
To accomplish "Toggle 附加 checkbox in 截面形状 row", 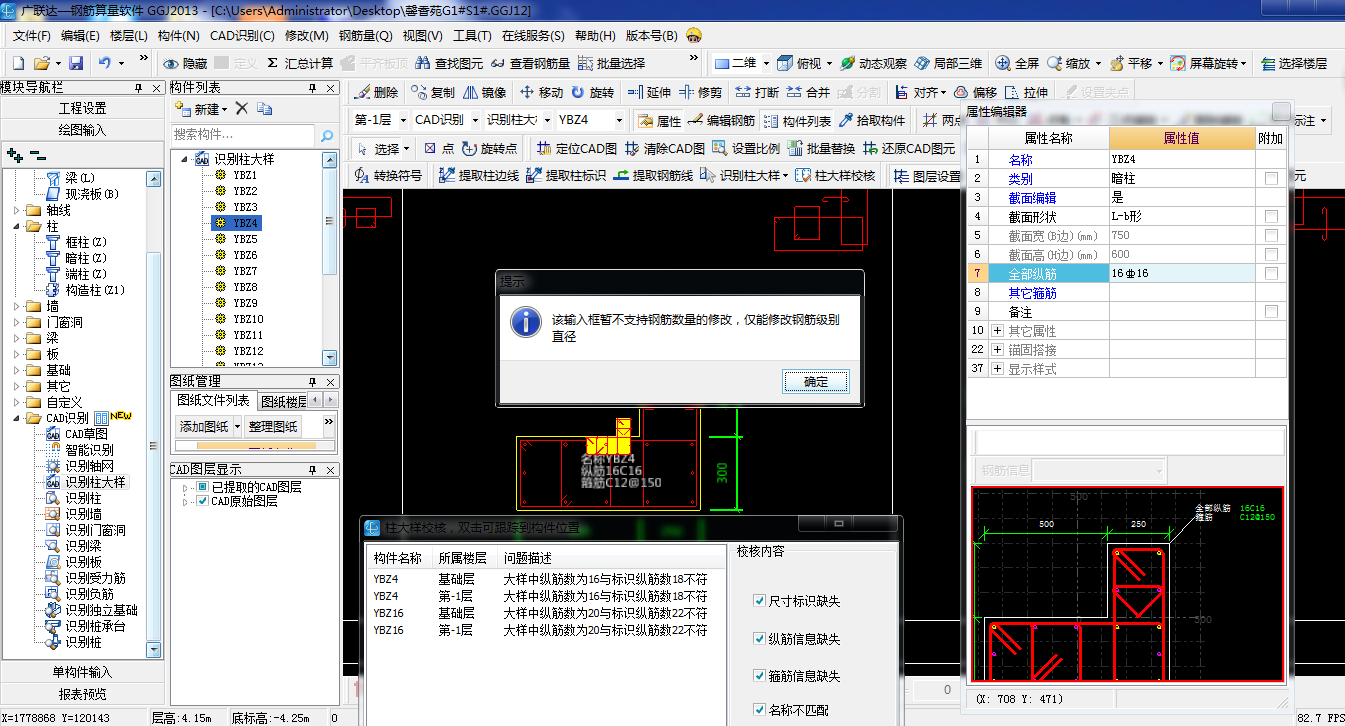I will point(1271,216).
